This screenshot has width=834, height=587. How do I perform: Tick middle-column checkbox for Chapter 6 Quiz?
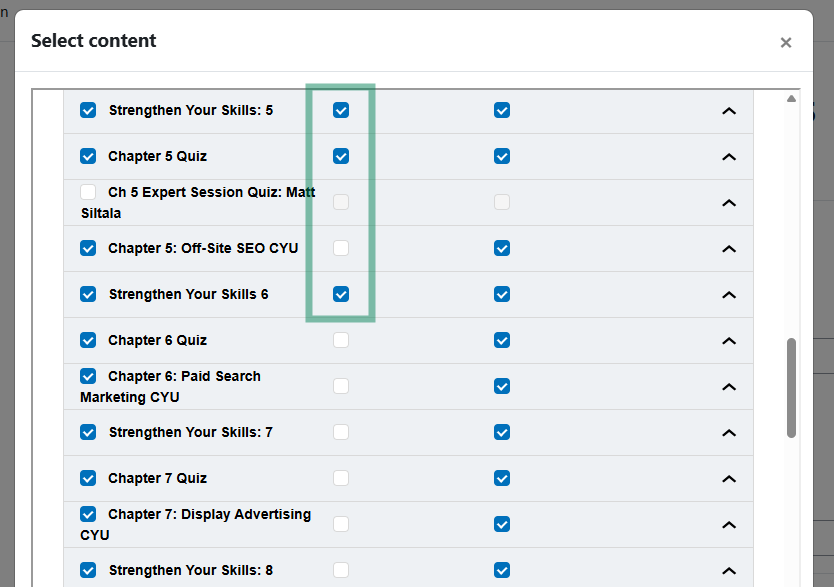pos(341,340)
